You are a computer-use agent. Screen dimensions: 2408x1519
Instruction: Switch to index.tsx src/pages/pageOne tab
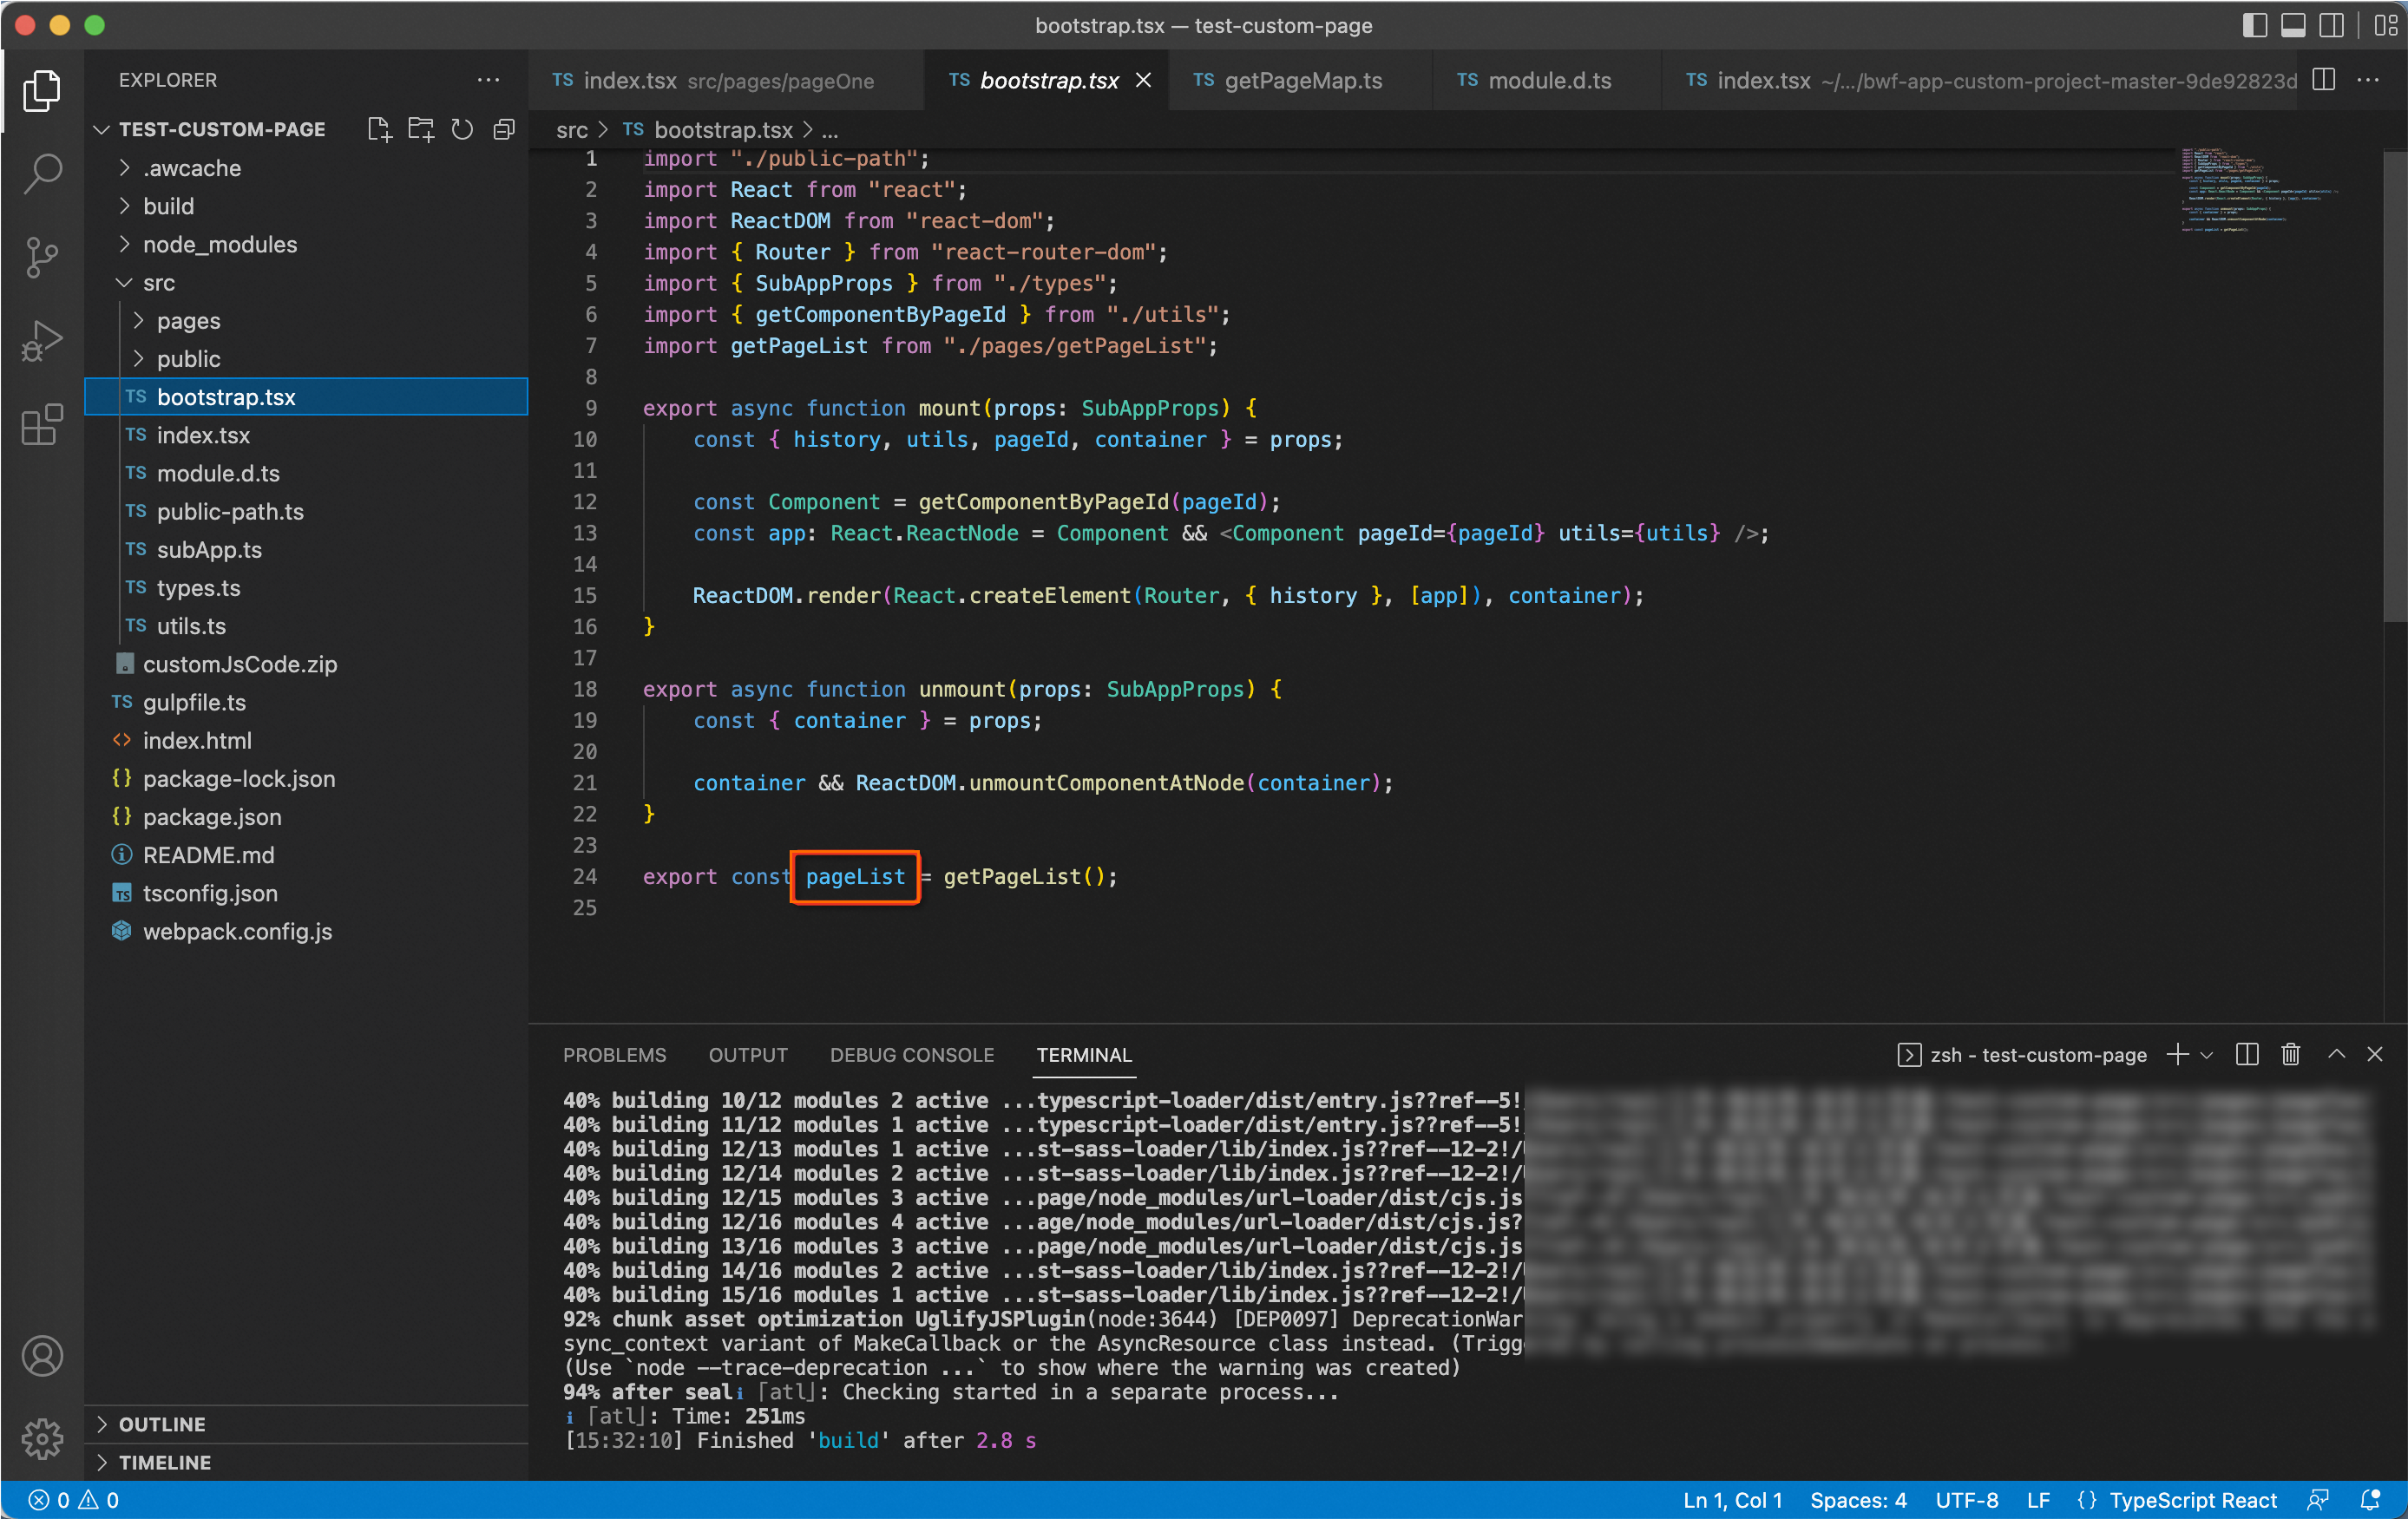[x=726, y=80]
